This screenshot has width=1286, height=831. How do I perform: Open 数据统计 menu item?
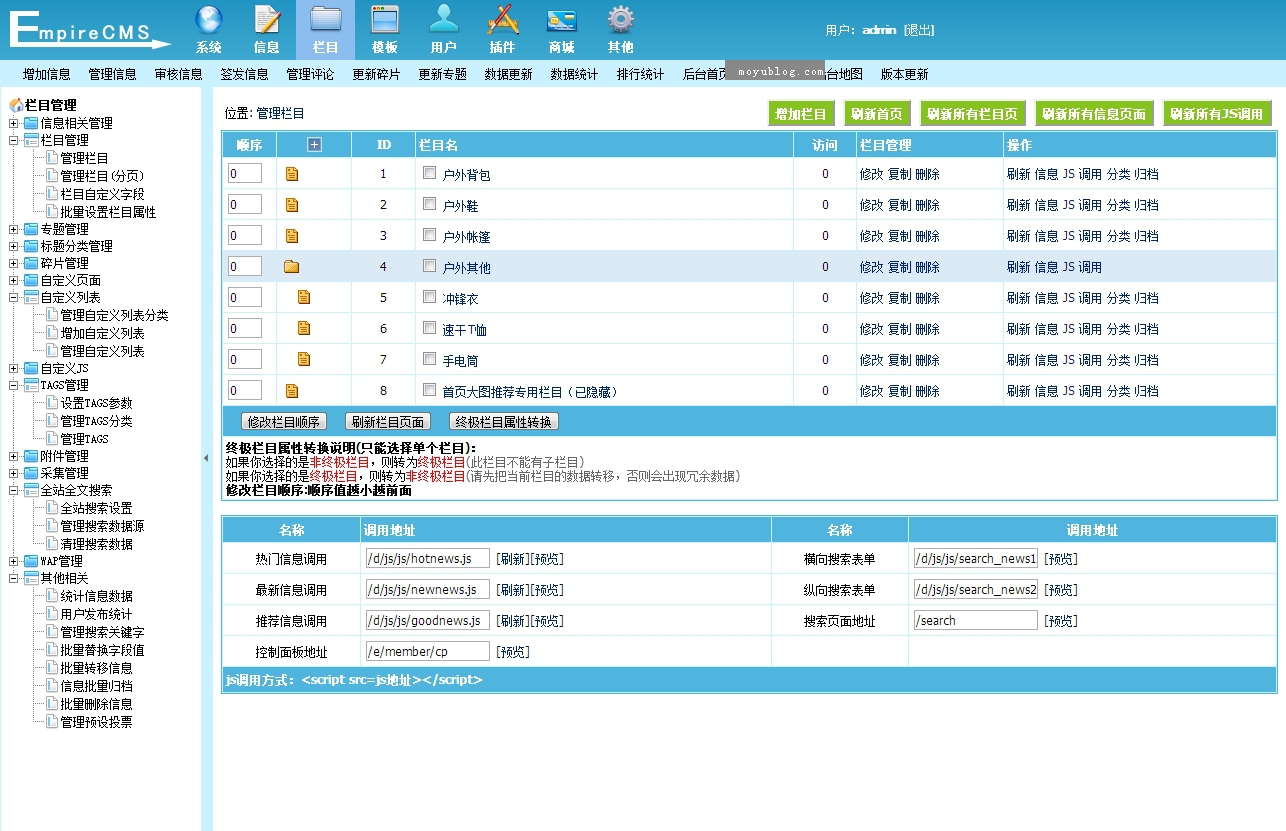click(x=575, y=74)
